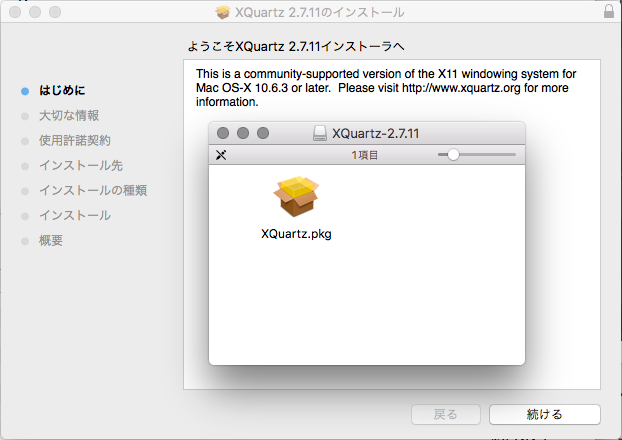Jump to the 概要 step
The height and width of the screenshot is (440, 622).
coord(51,241)
